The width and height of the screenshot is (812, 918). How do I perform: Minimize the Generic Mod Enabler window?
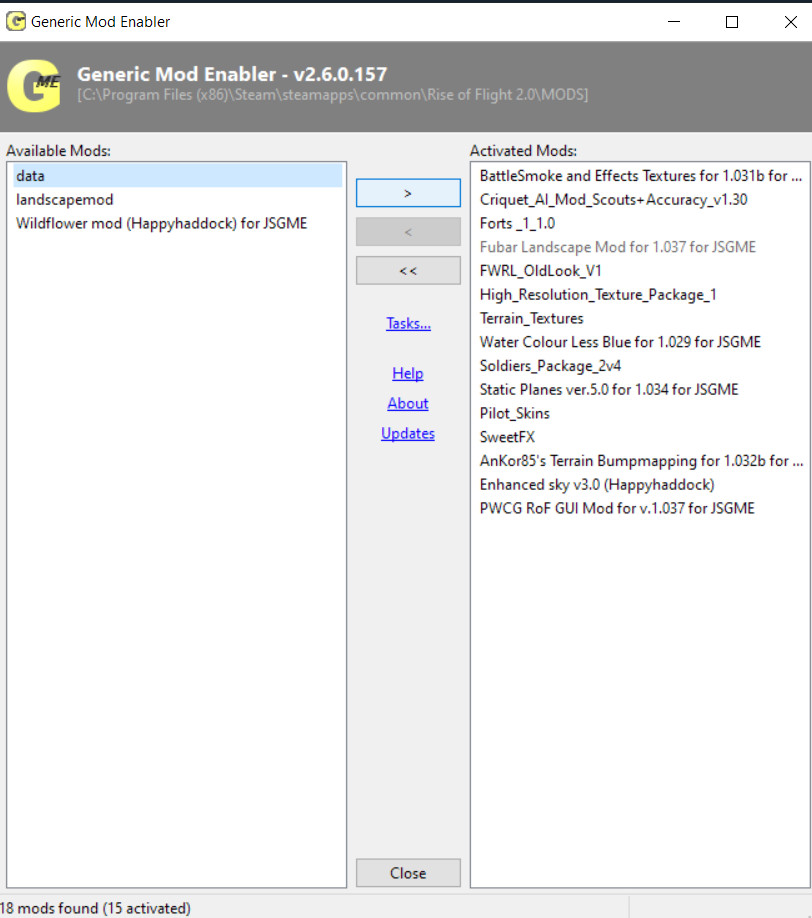[674, 22]
